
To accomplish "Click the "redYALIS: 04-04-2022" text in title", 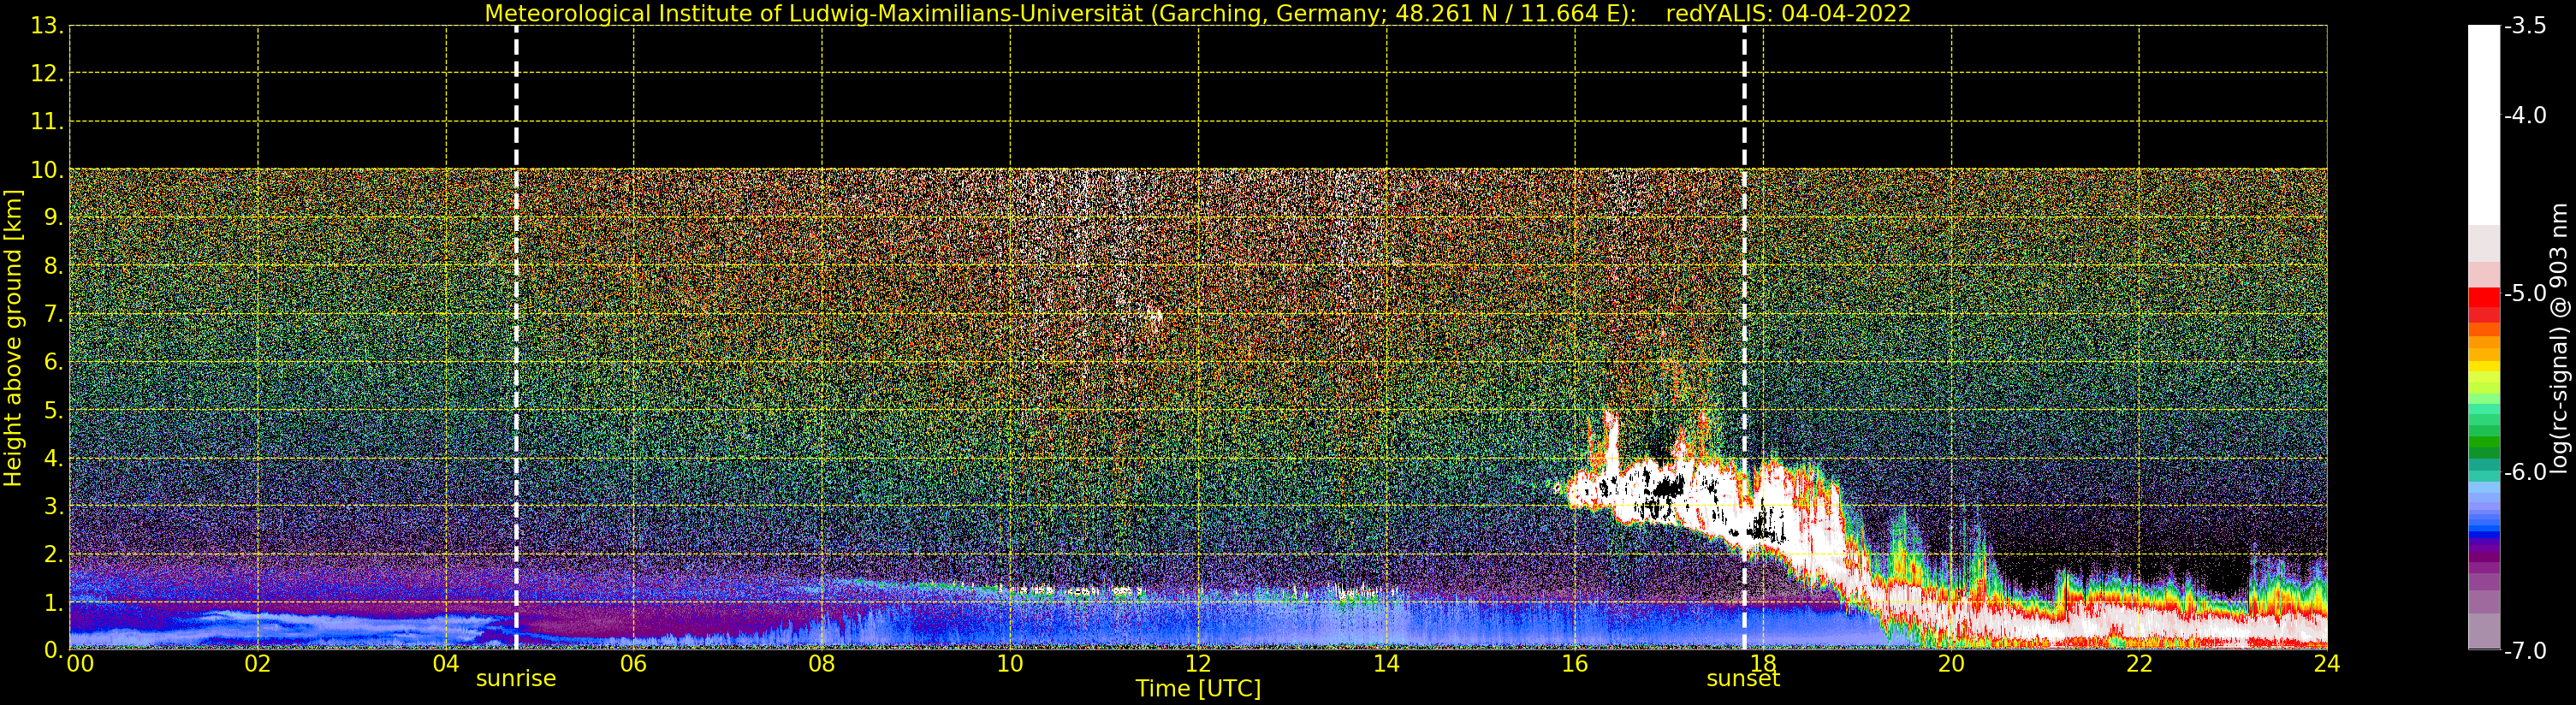I will click(x=1788, y=13).
